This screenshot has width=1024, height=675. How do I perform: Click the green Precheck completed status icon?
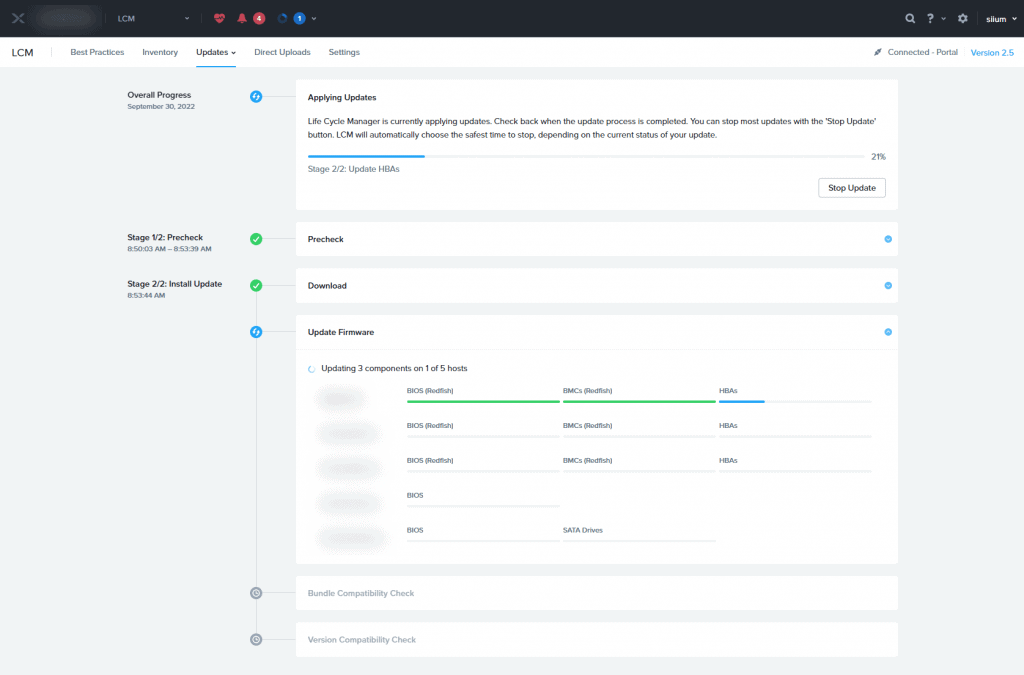(256, 239)
